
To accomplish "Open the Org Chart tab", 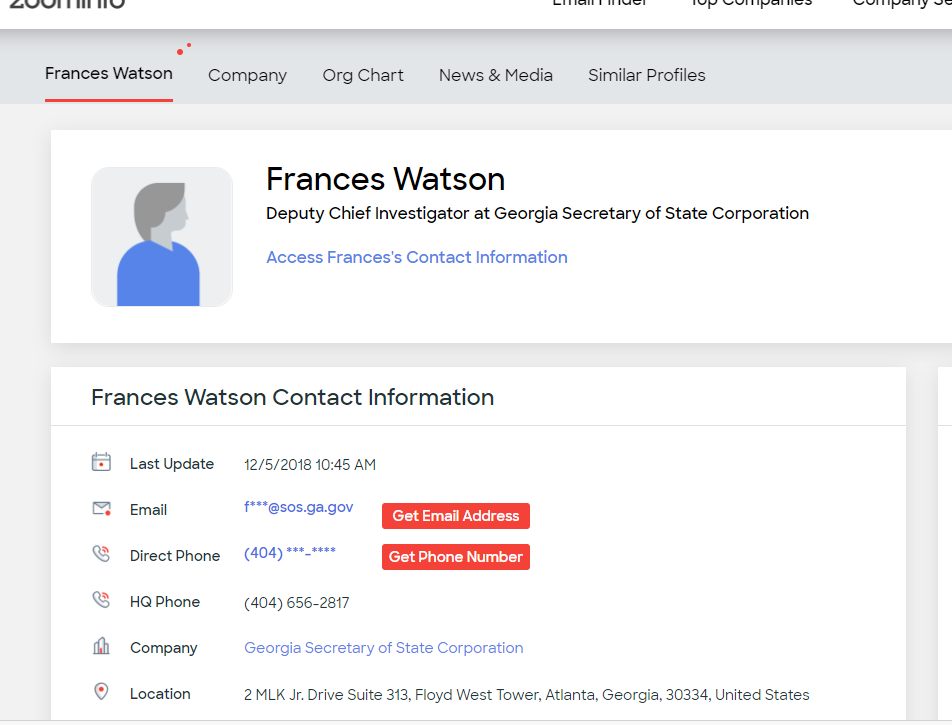I will pyautogui.click(x=363, y=75).
